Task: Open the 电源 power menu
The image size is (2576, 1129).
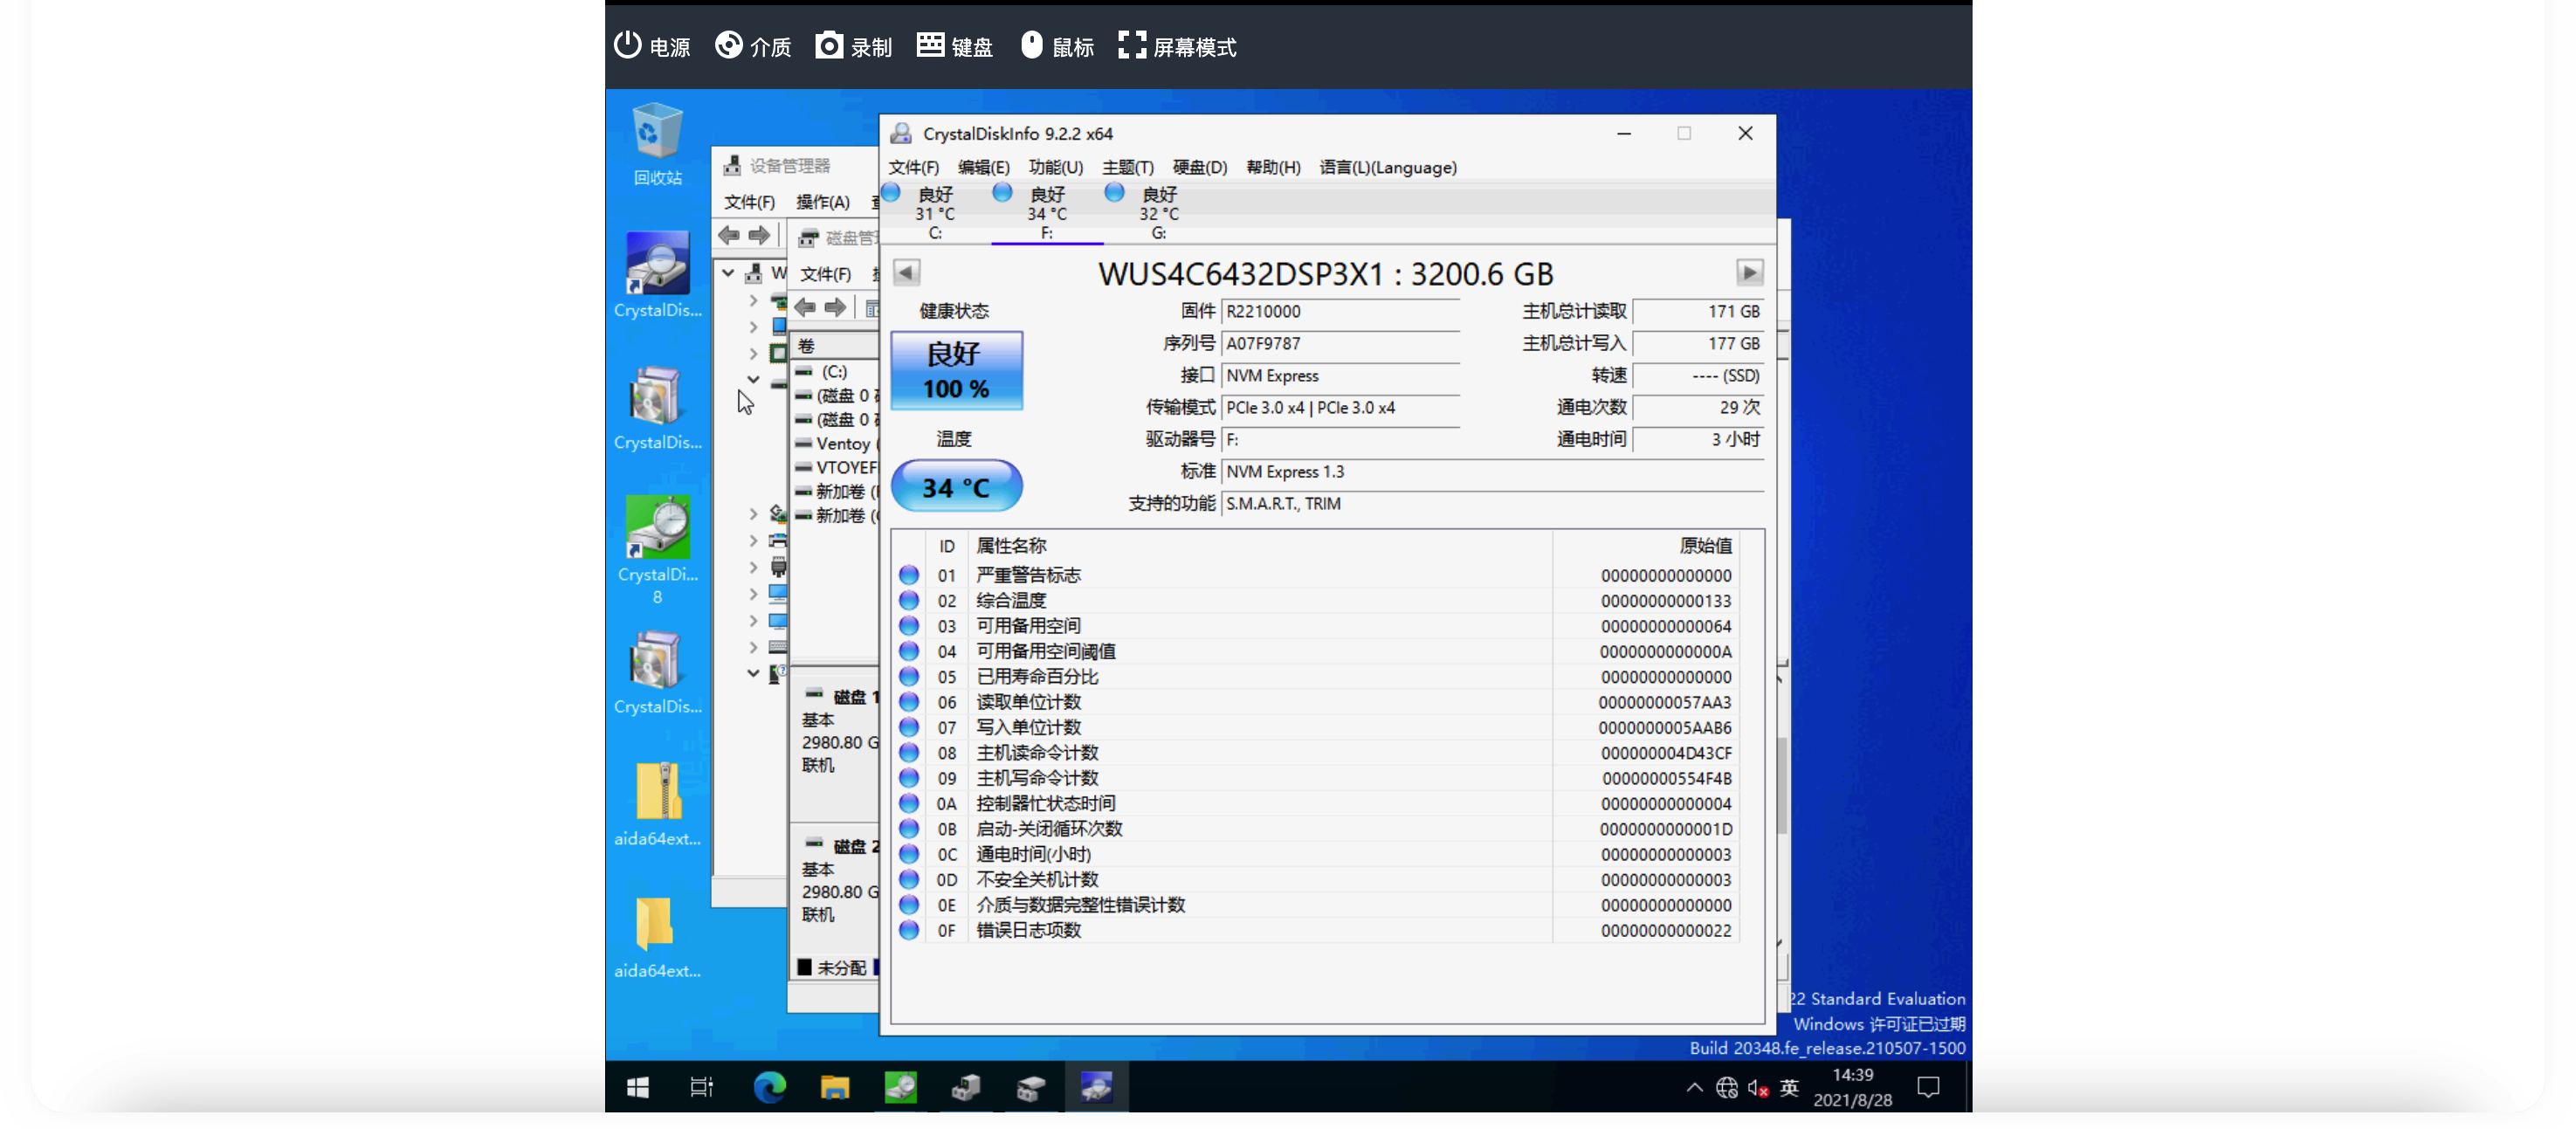Action: coord(652,46)
